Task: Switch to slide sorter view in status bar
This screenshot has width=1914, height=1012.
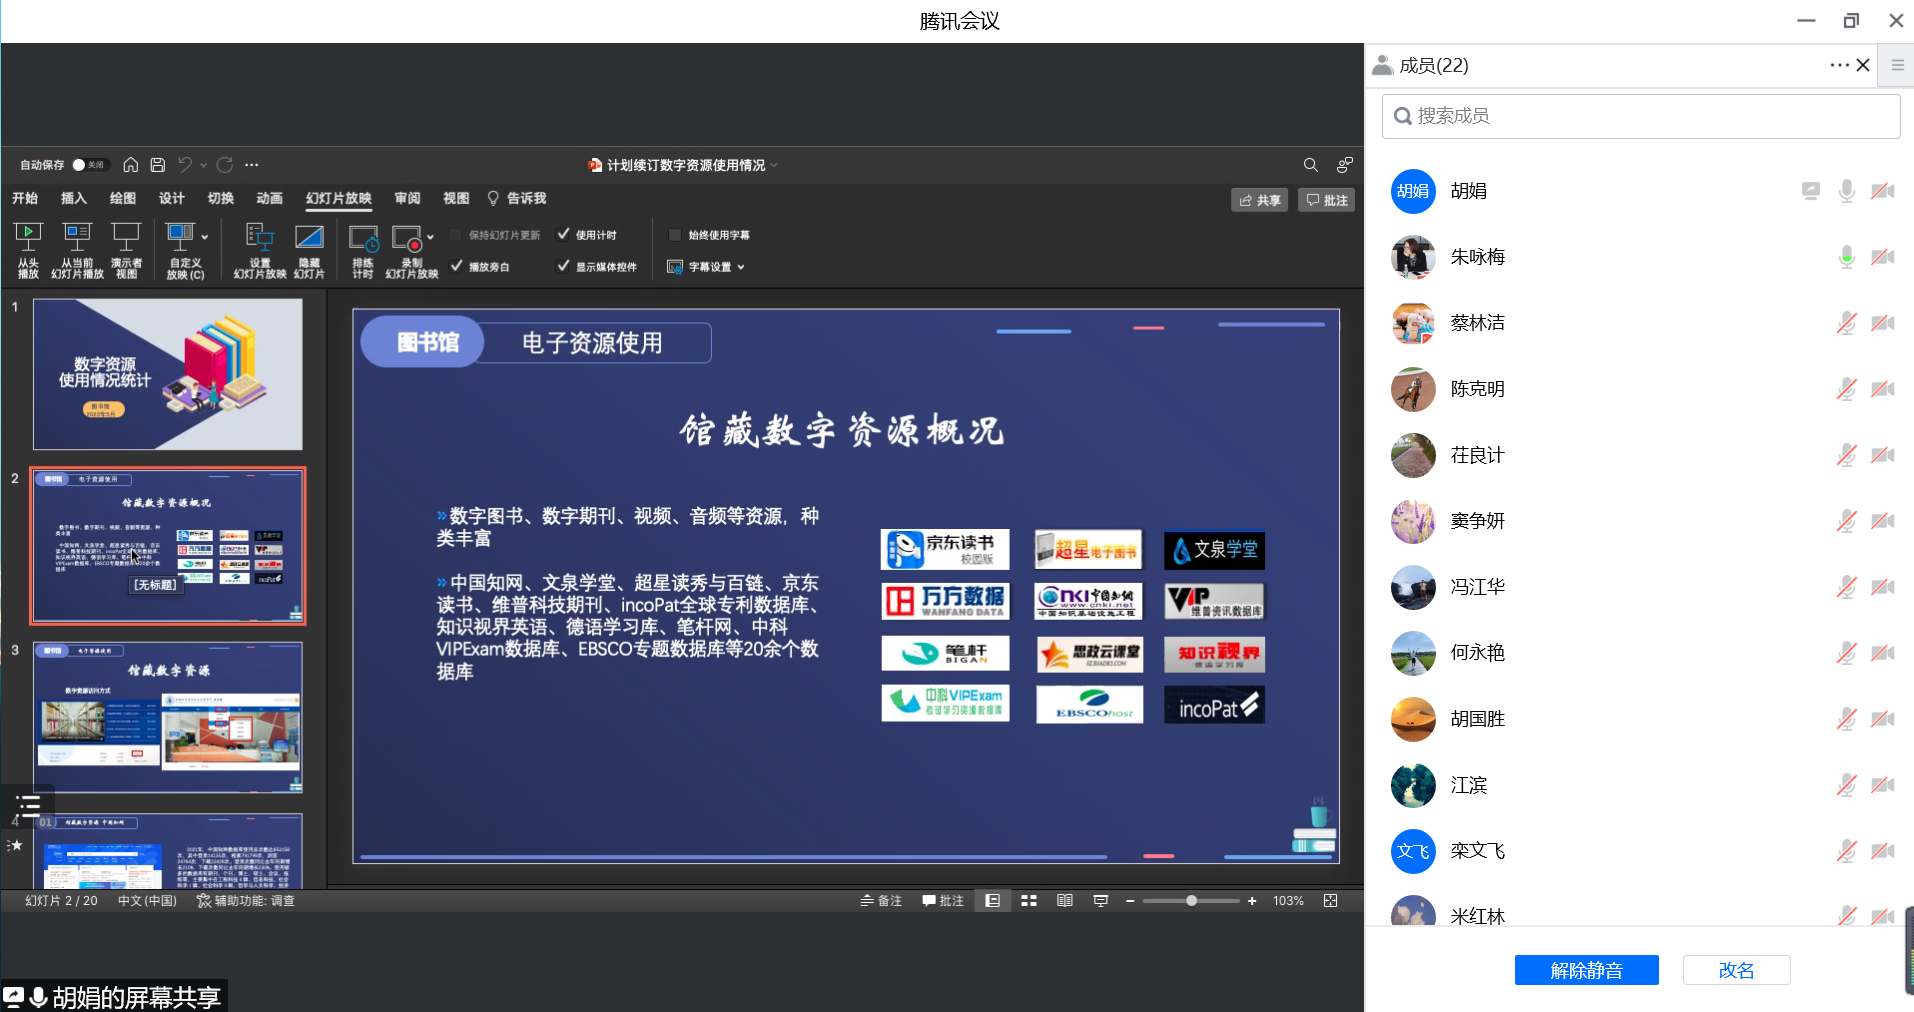Action: 1029,901
